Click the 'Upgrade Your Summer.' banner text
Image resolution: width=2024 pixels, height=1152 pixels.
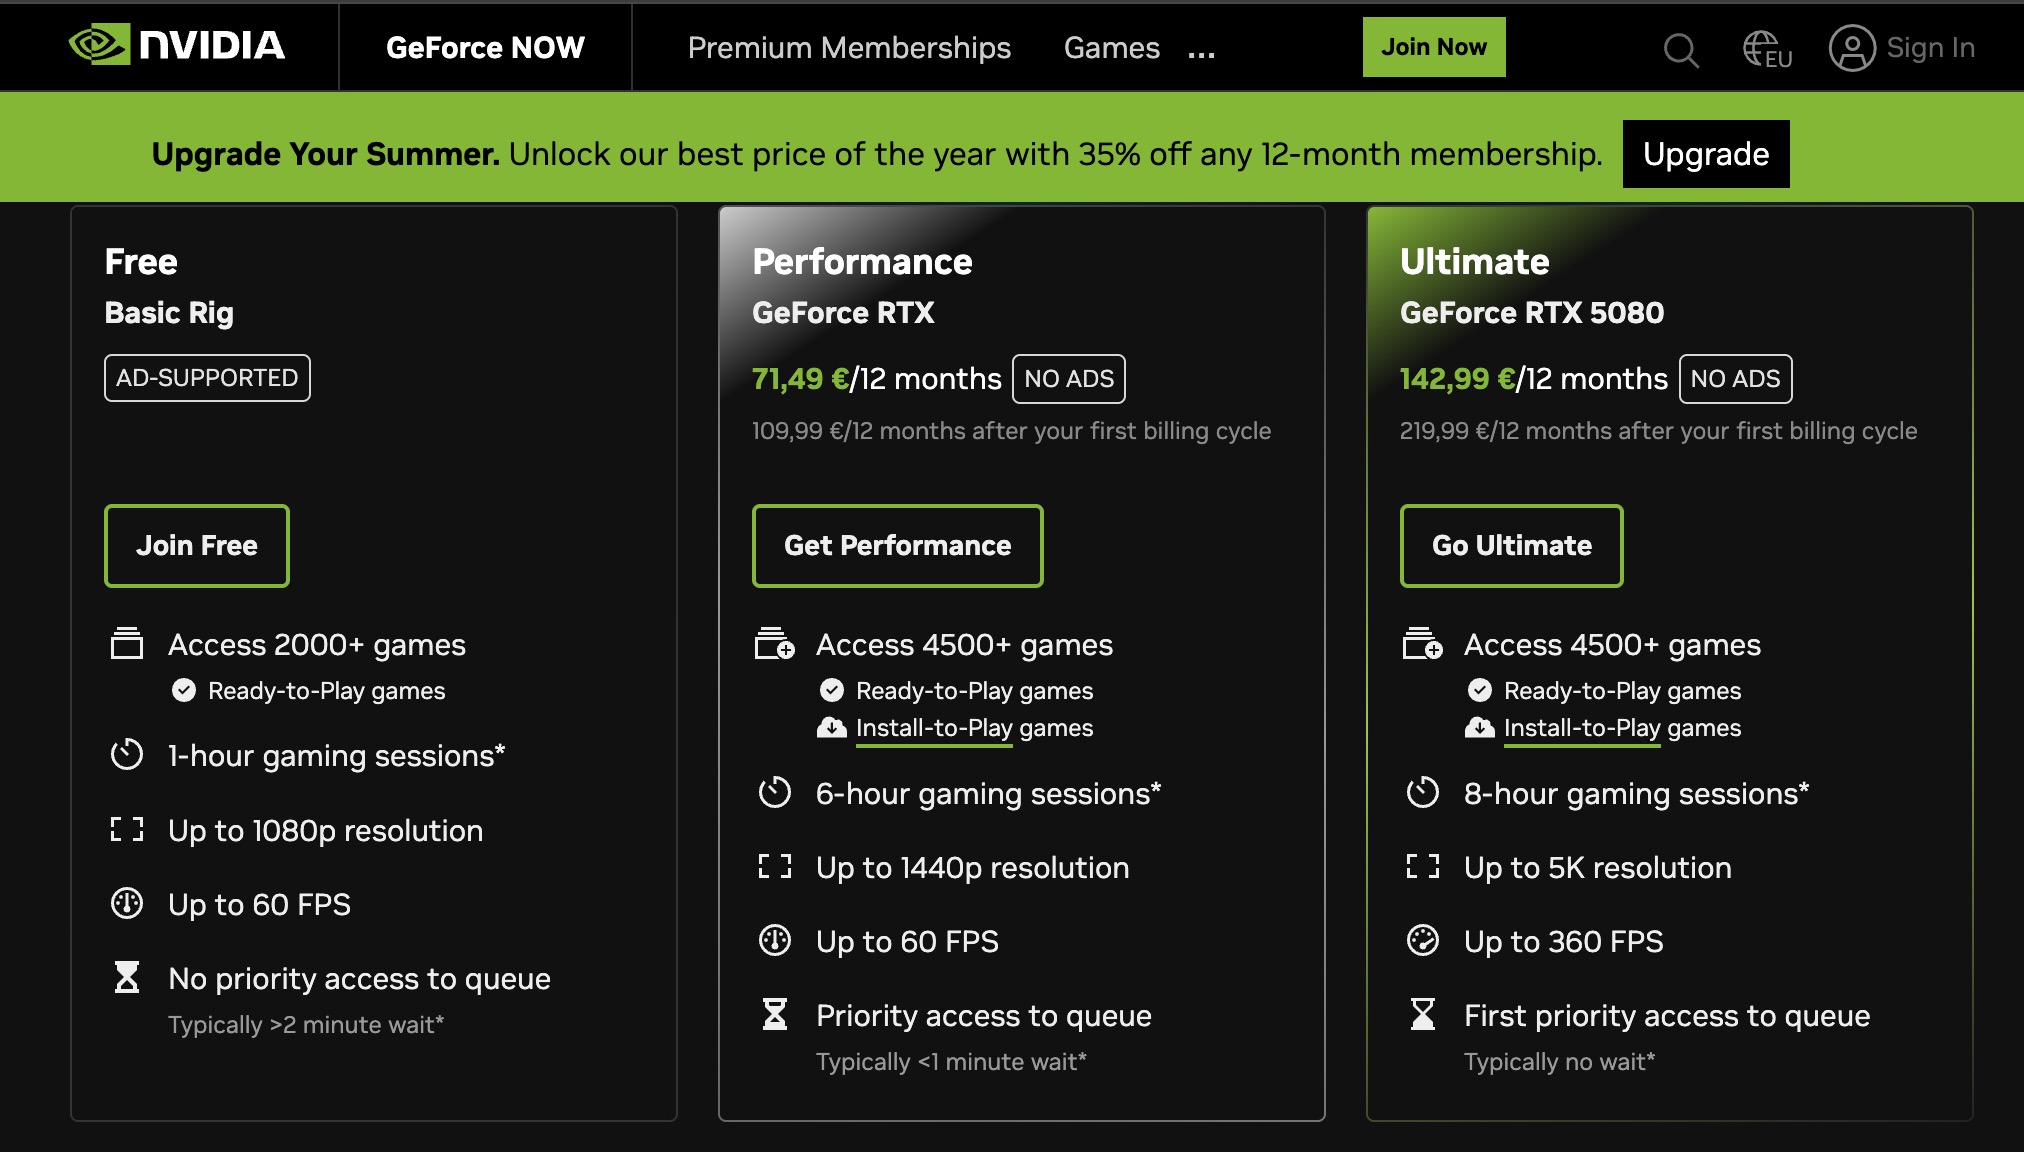click(325, 154)
